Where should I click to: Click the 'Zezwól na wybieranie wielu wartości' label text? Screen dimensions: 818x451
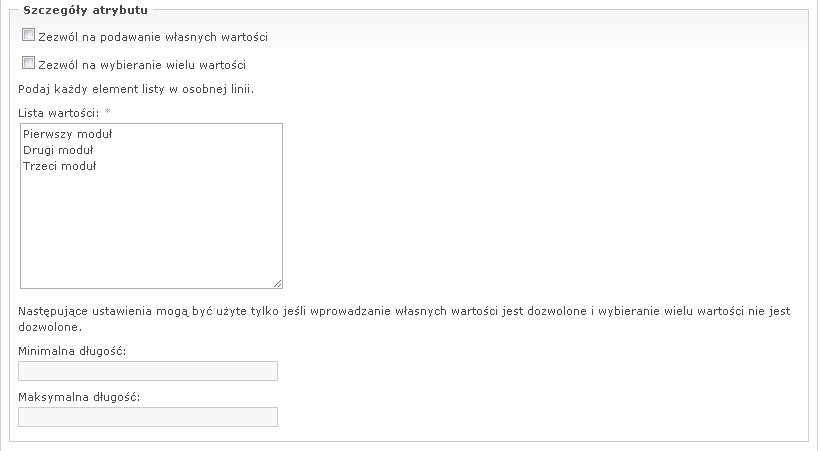point(141,66)
